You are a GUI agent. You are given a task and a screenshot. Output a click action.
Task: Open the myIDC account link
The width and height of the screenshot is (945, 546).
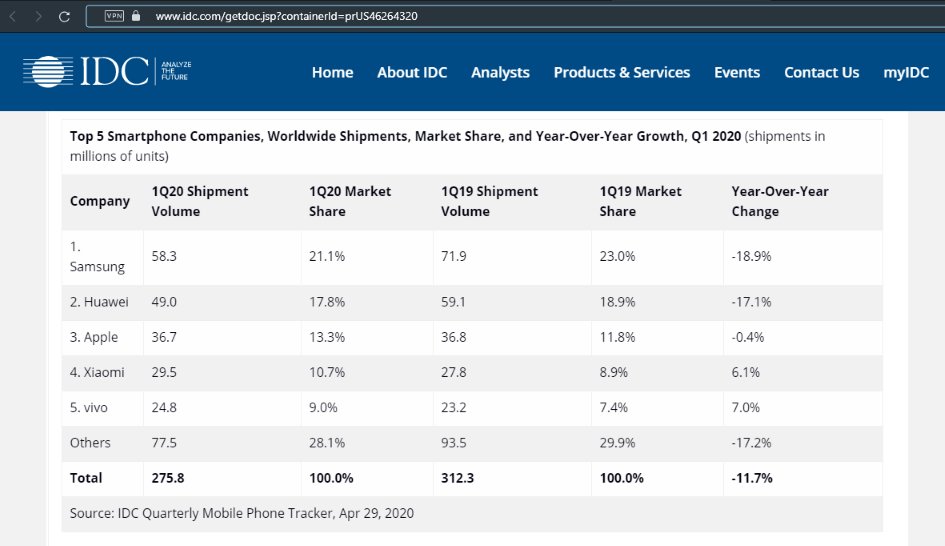pyautogui.click(x=906, y=72)
